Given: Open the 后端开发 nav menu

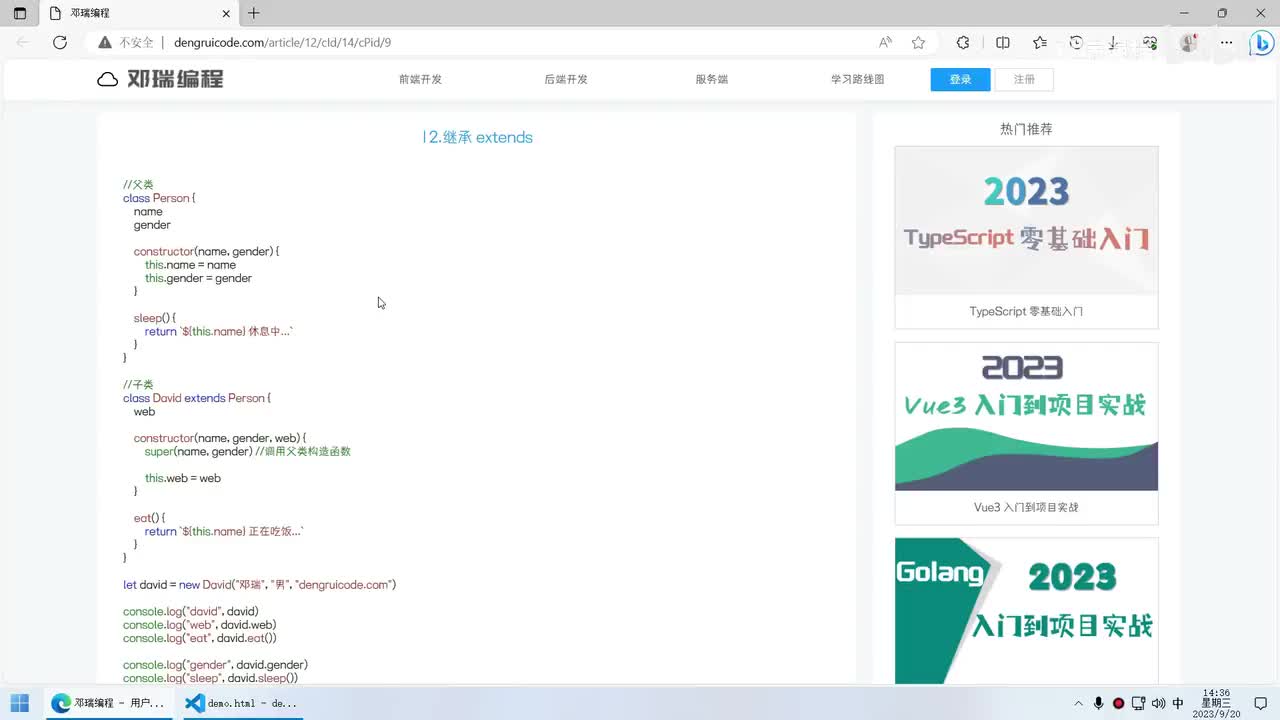Looking at the screenshot, I should point(566,79).
